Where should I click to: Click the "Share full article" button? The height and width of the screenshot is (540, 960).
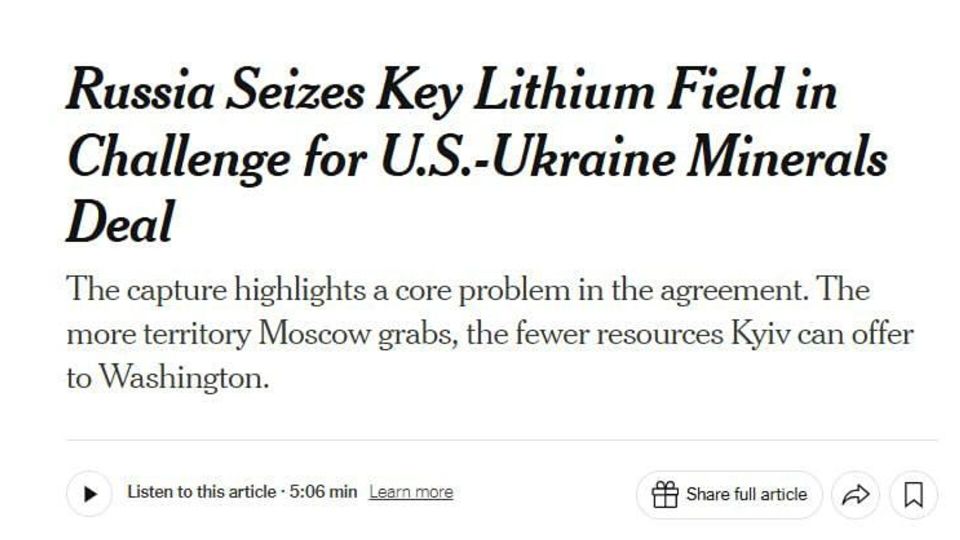(729, 495)
